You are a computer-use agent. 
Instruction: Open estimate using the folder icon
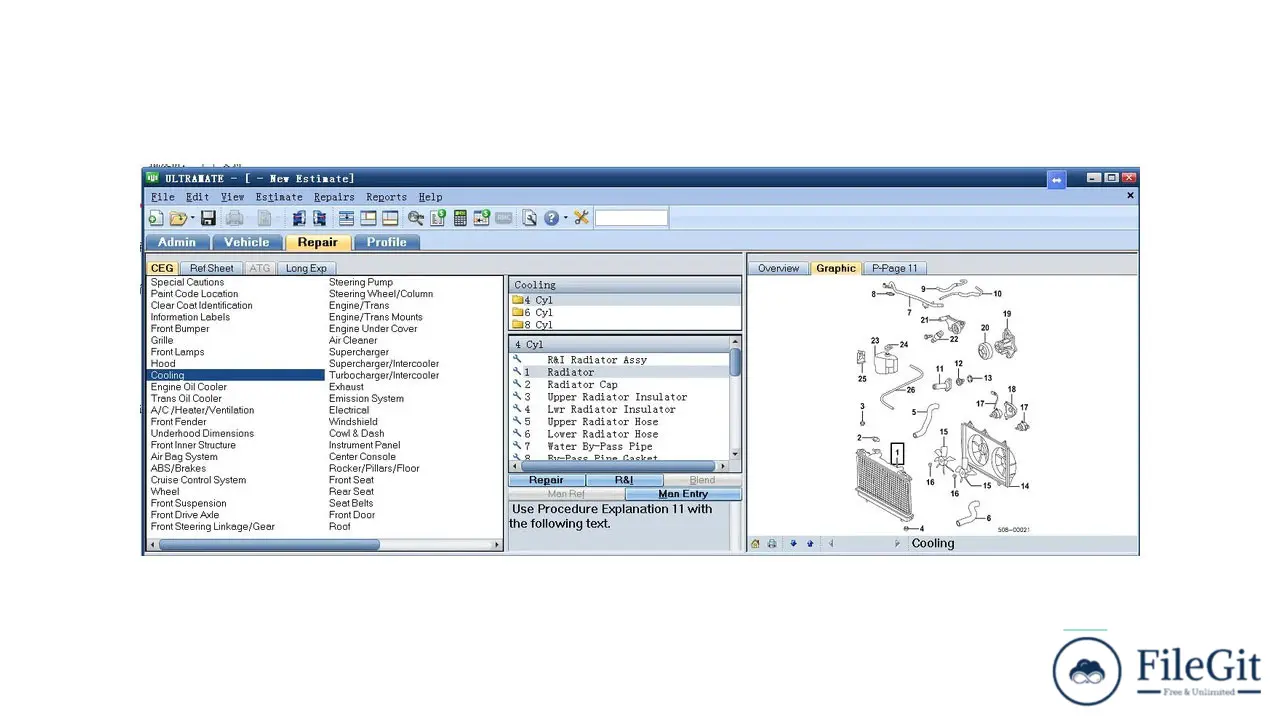(178, 218)
